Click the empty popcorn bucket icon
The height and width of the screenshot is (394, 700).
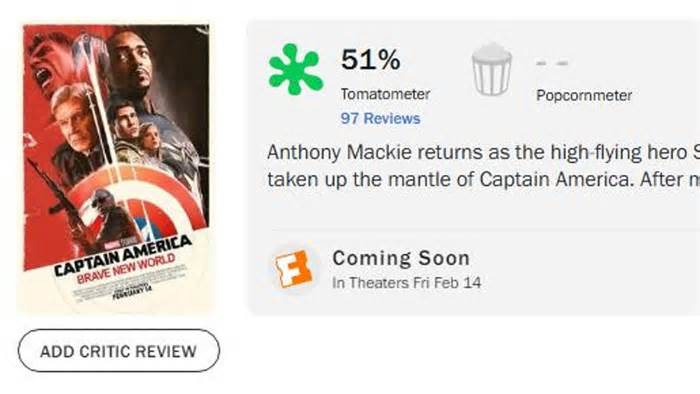coord(492,70)
